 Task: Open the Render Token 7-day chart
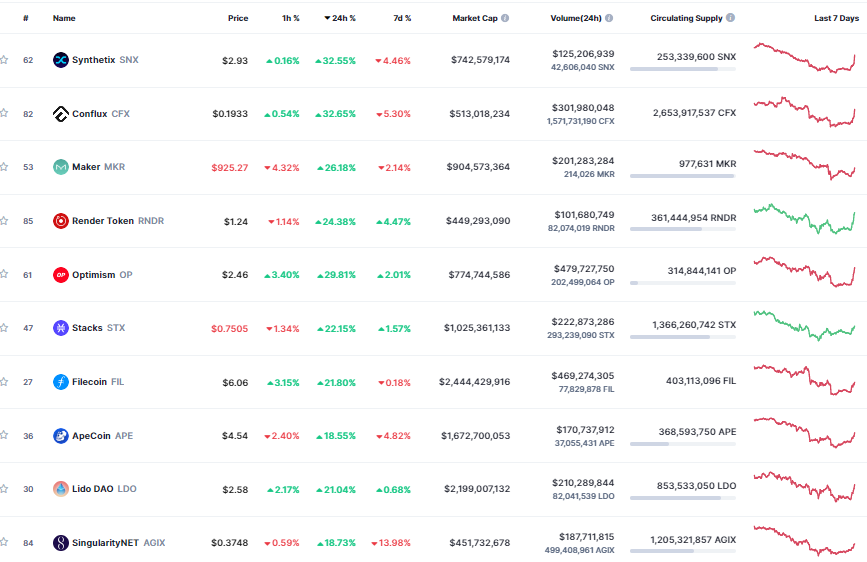coord(805,219)
